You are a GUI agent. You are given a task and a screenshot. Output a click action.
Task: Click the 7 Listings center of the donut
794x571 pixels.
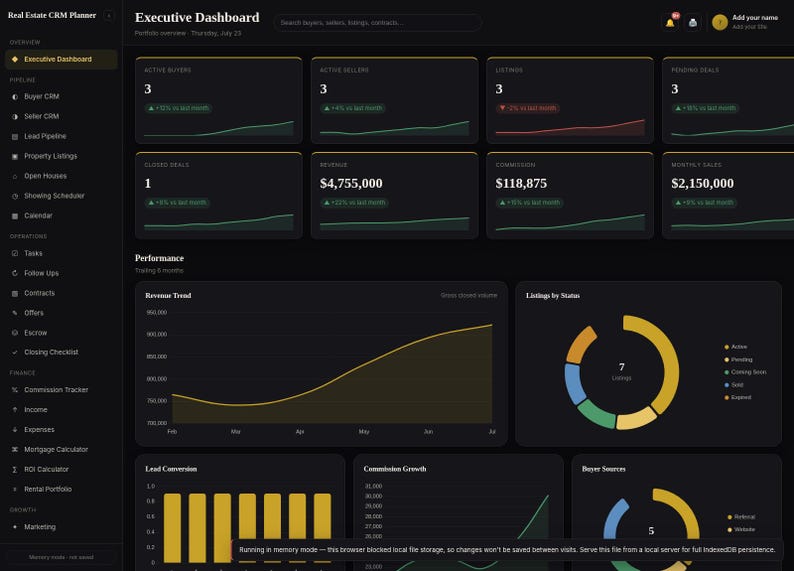point(621,371)
